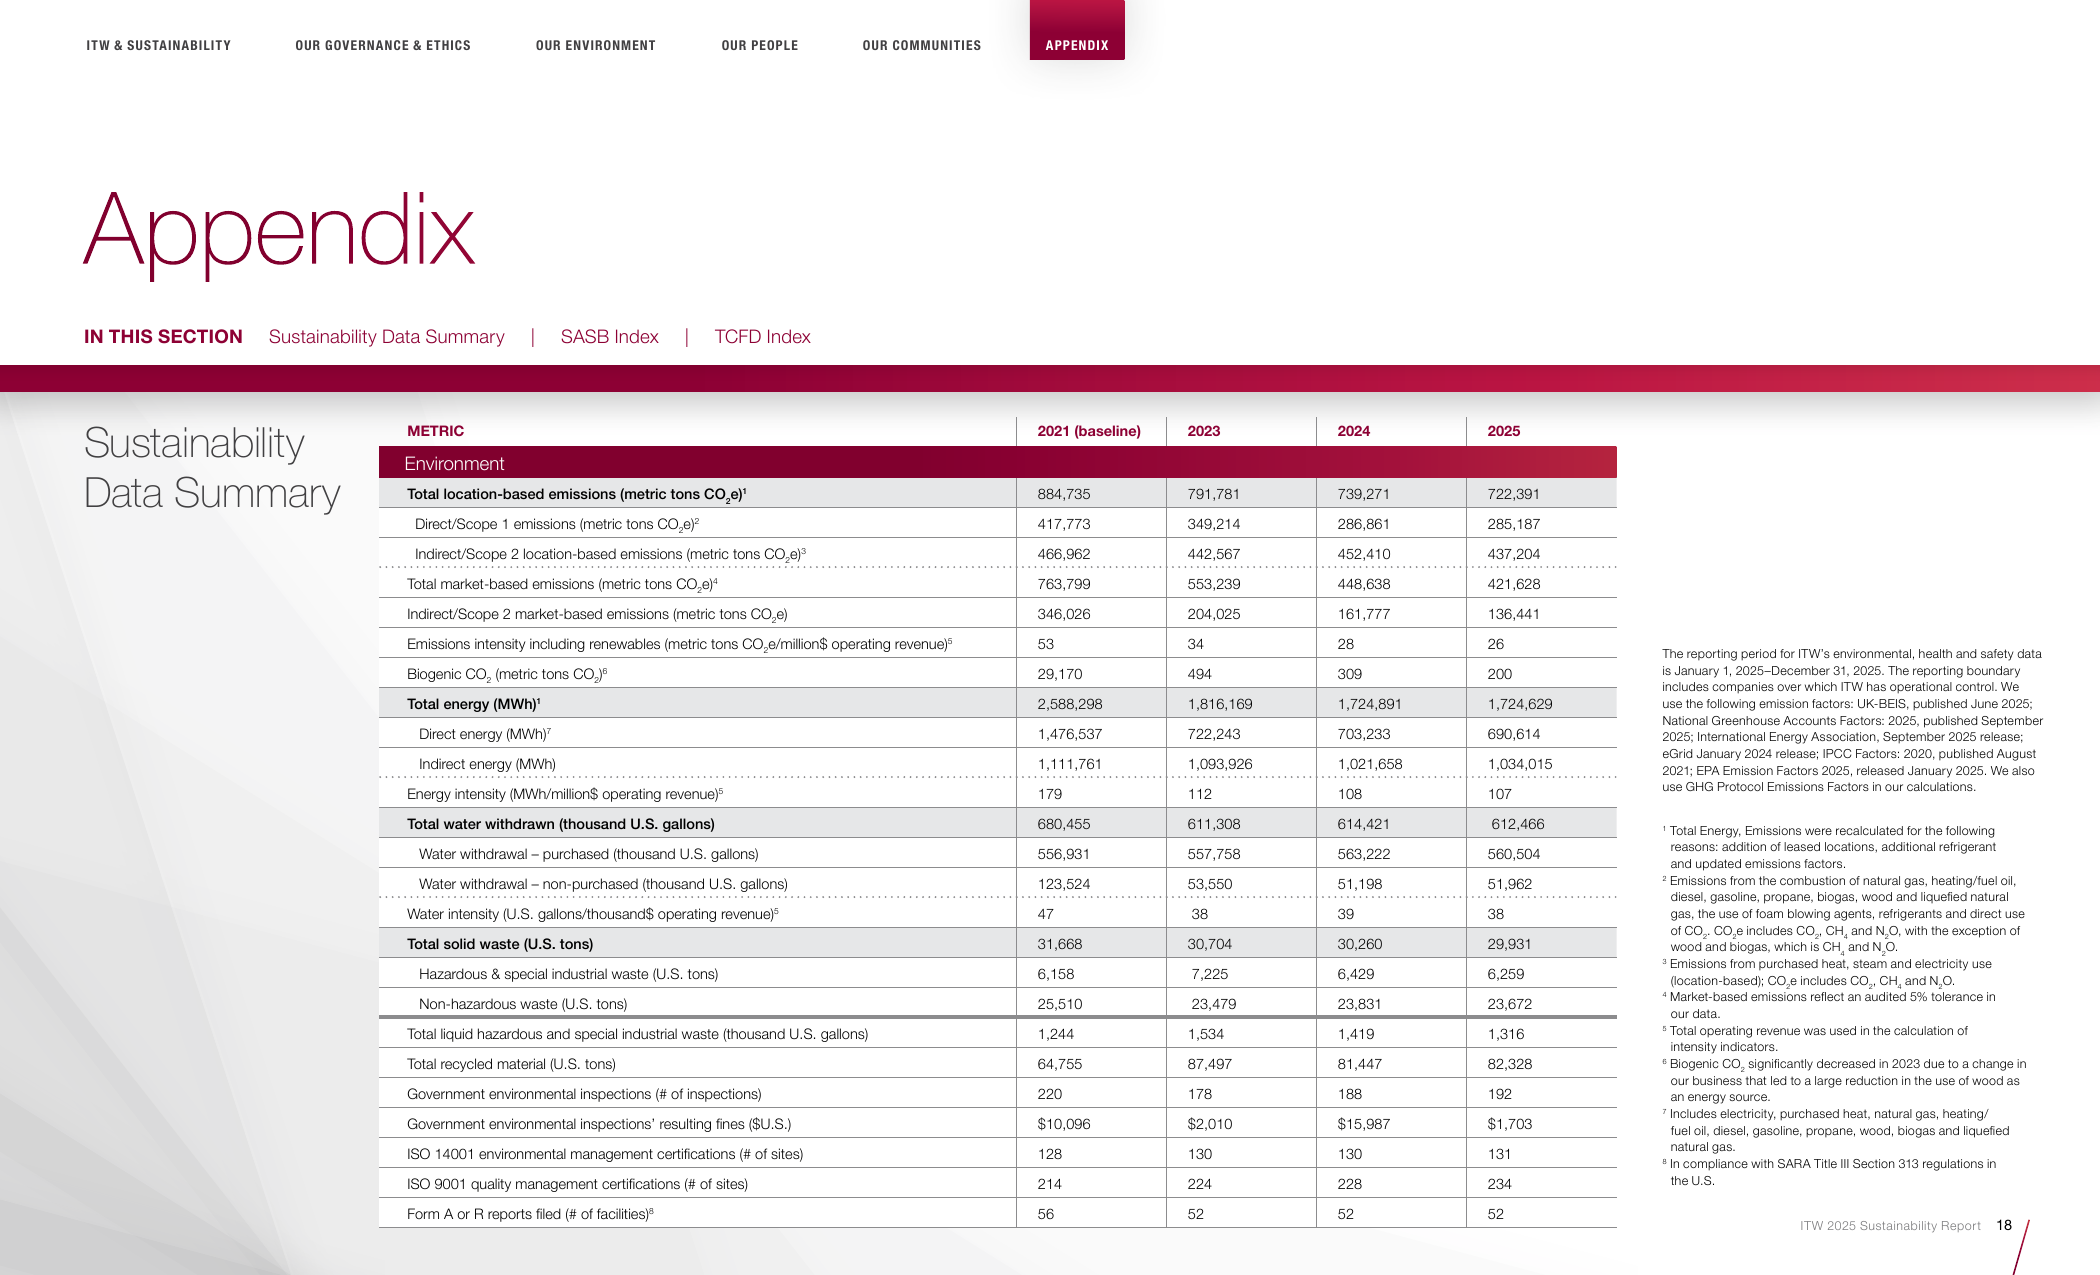Image resolution: width=2100 pixels, height=1275 pixels.
Task: Select Indirect energy (MWh) row label
Action: [x=487, y=764]
